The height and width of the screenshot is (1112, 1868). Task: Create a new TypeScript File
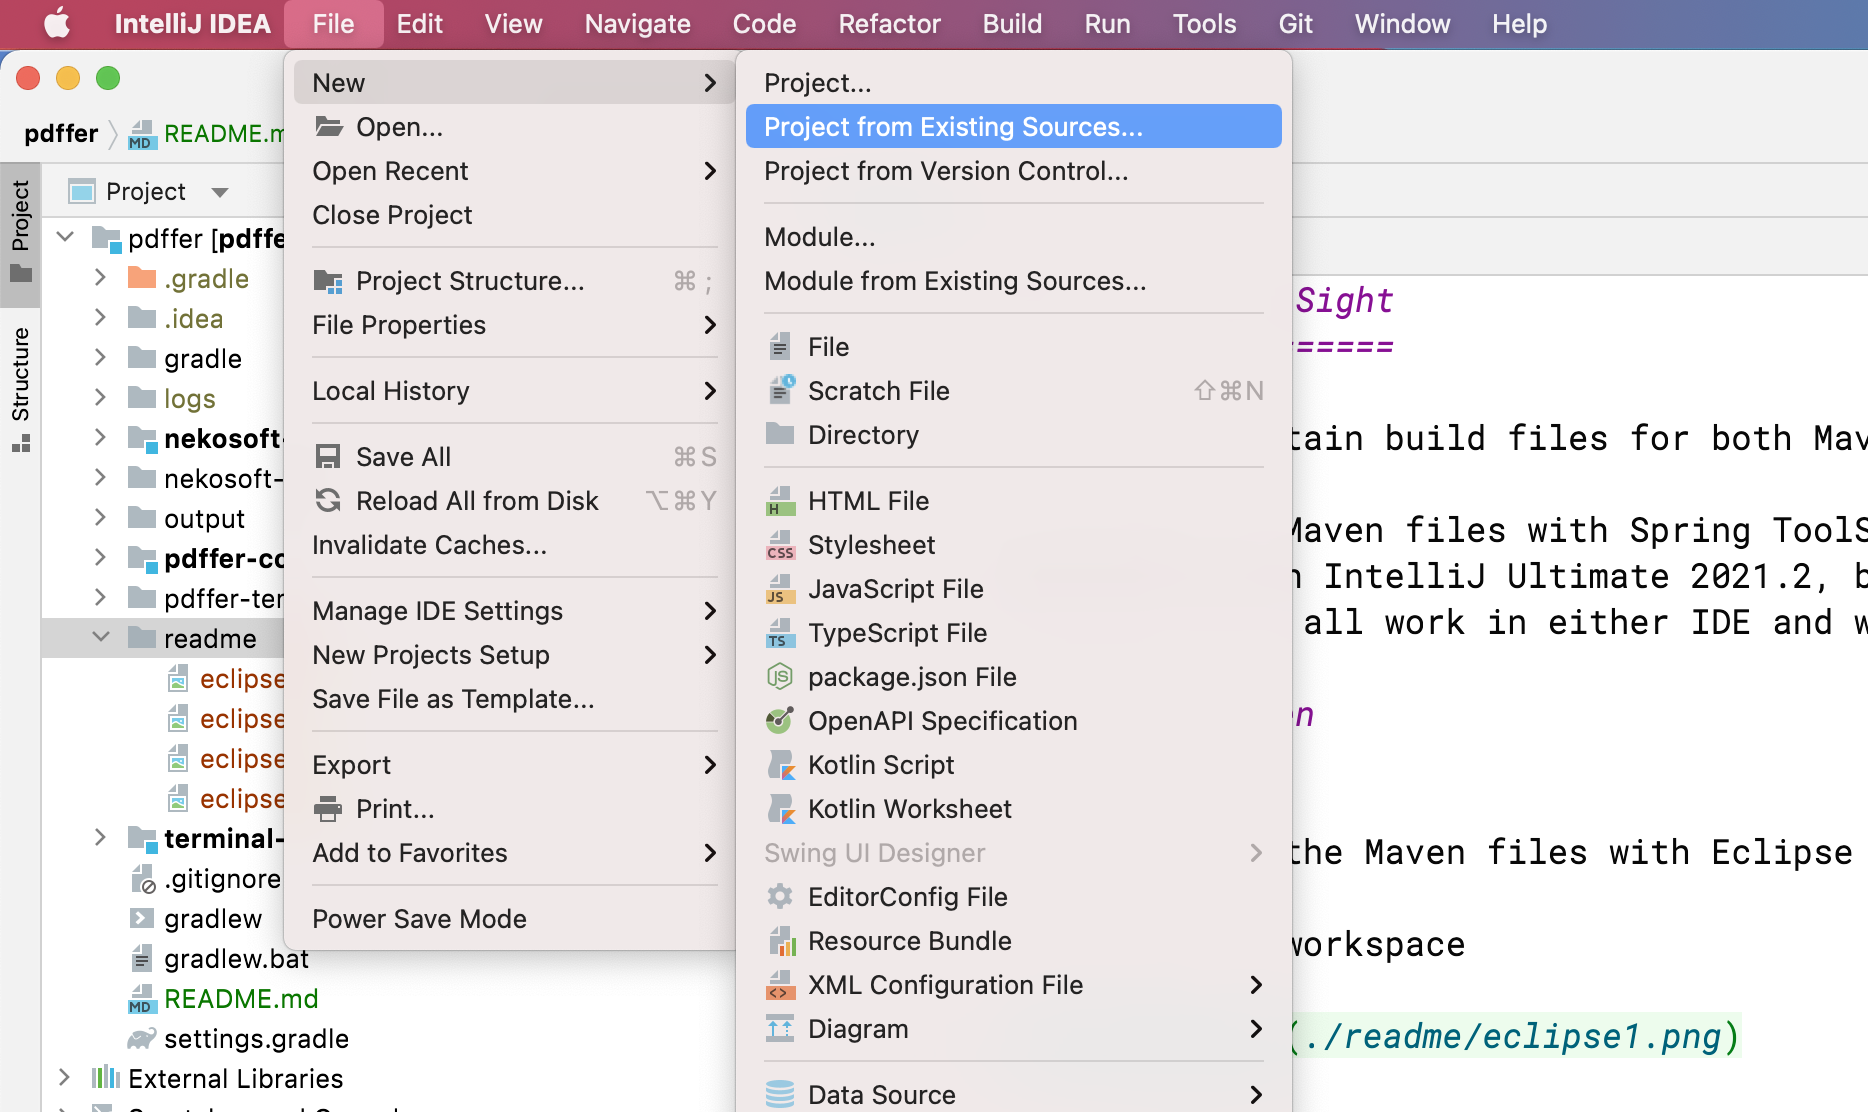coord(895,632)
